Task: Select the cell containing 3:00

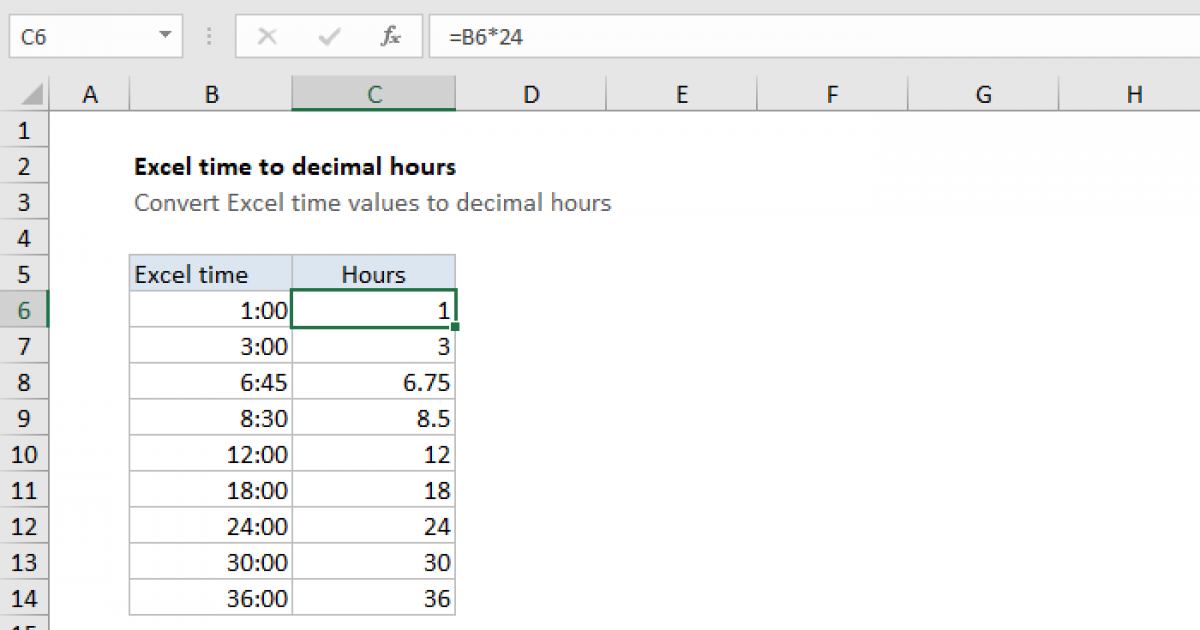Action: [x=211, y=346]
